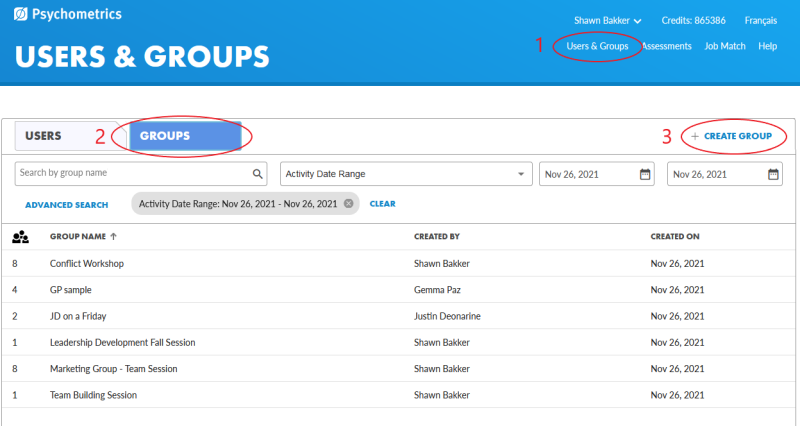Image resolution: width=800 pixels, height=426 pixels.
Task: Click the Psychometrics logo icon
Action: [x=22, y=15]
